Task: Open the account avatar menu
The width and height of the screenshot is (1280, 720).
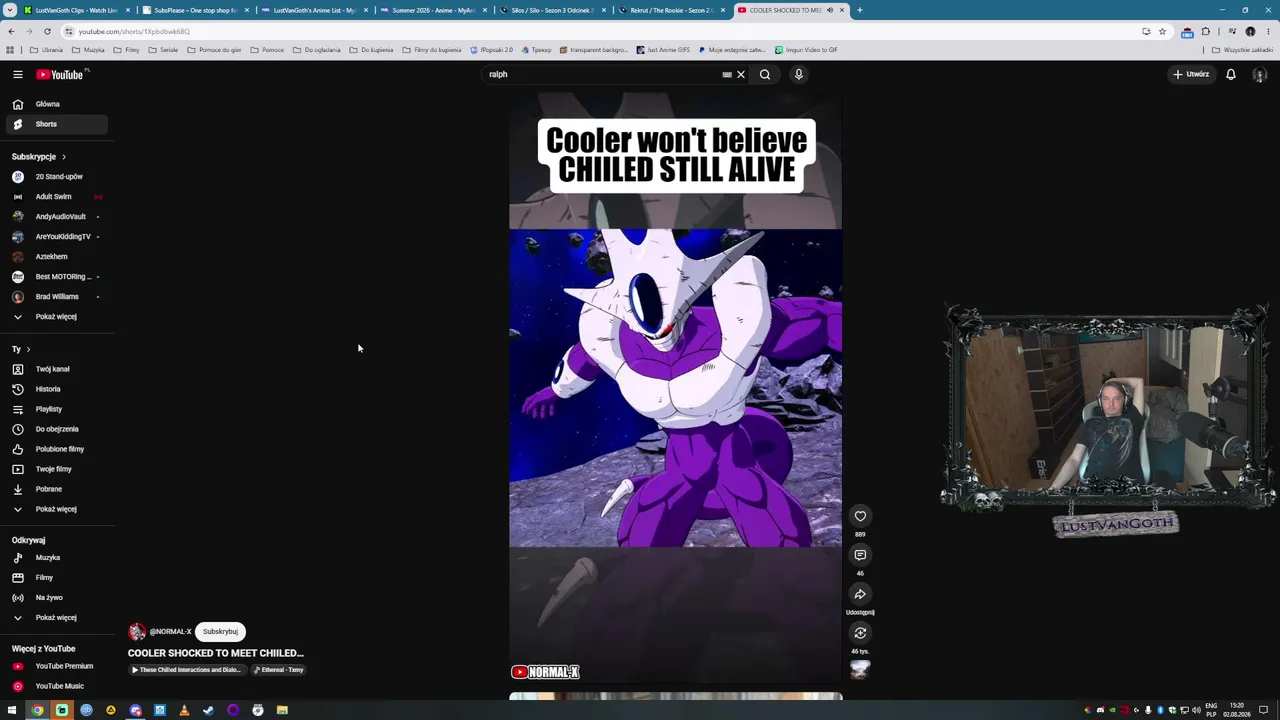Action: pos(1260,74)
